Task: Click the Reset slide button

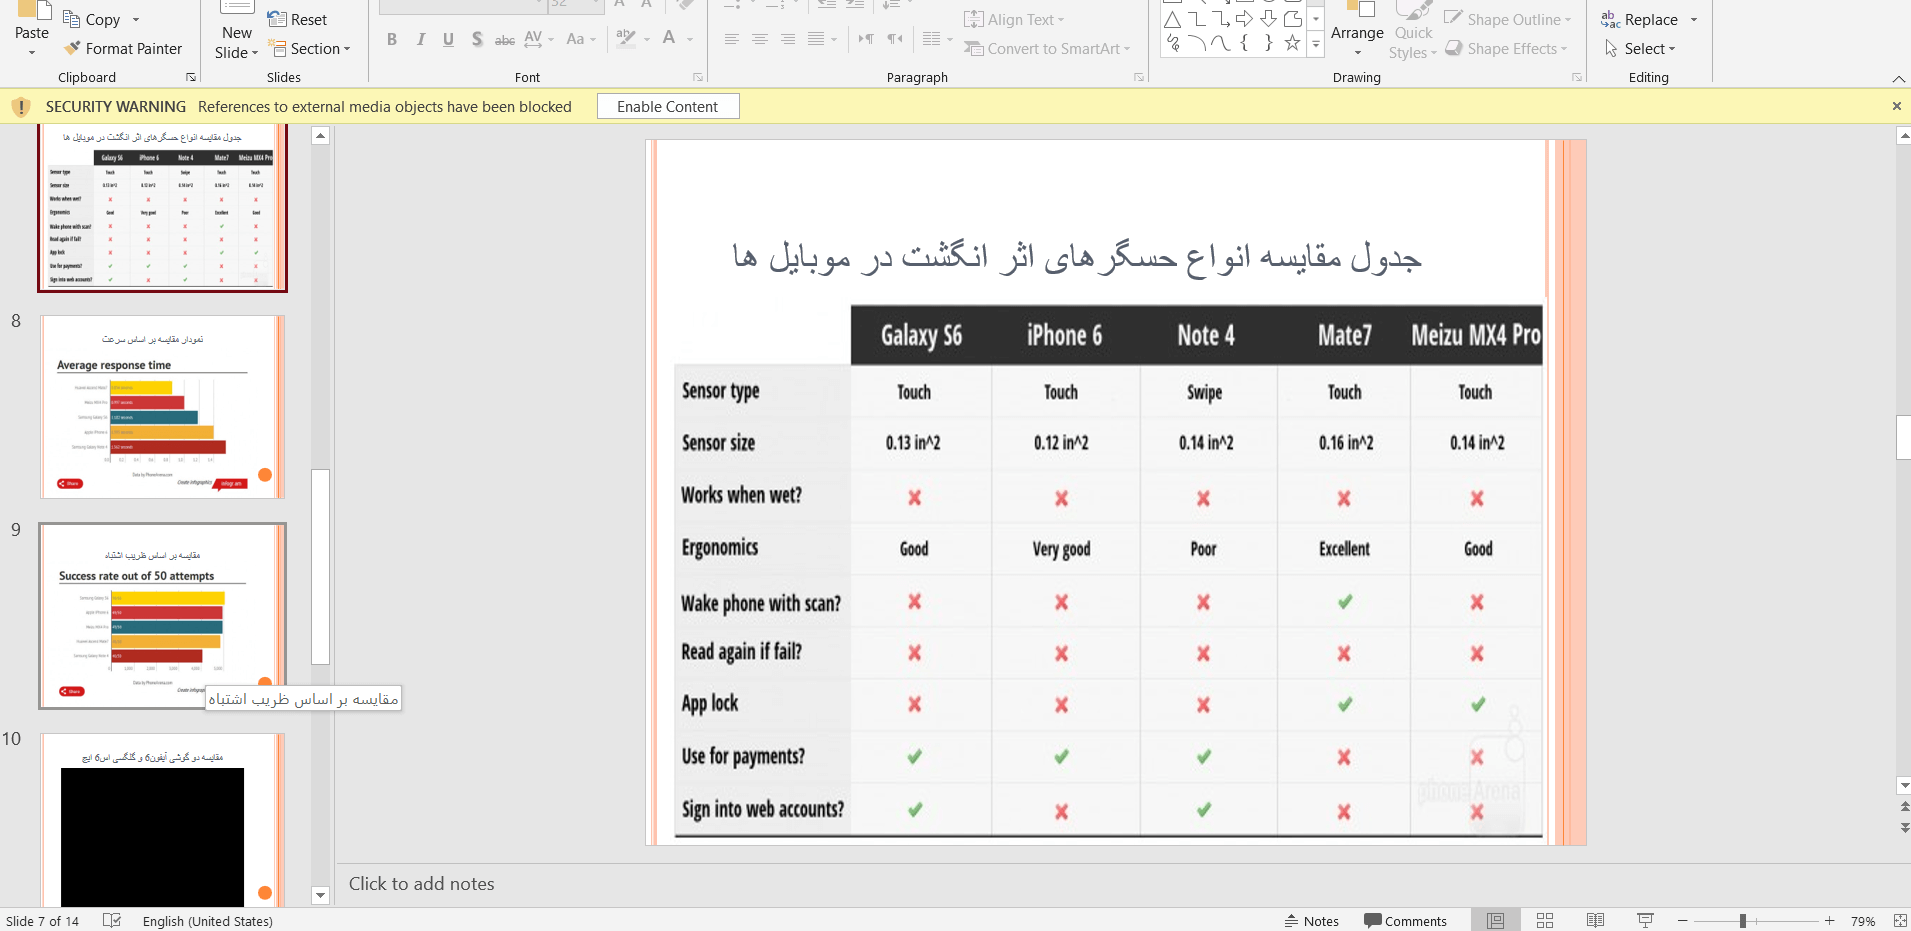Action: tap(298, 19)
